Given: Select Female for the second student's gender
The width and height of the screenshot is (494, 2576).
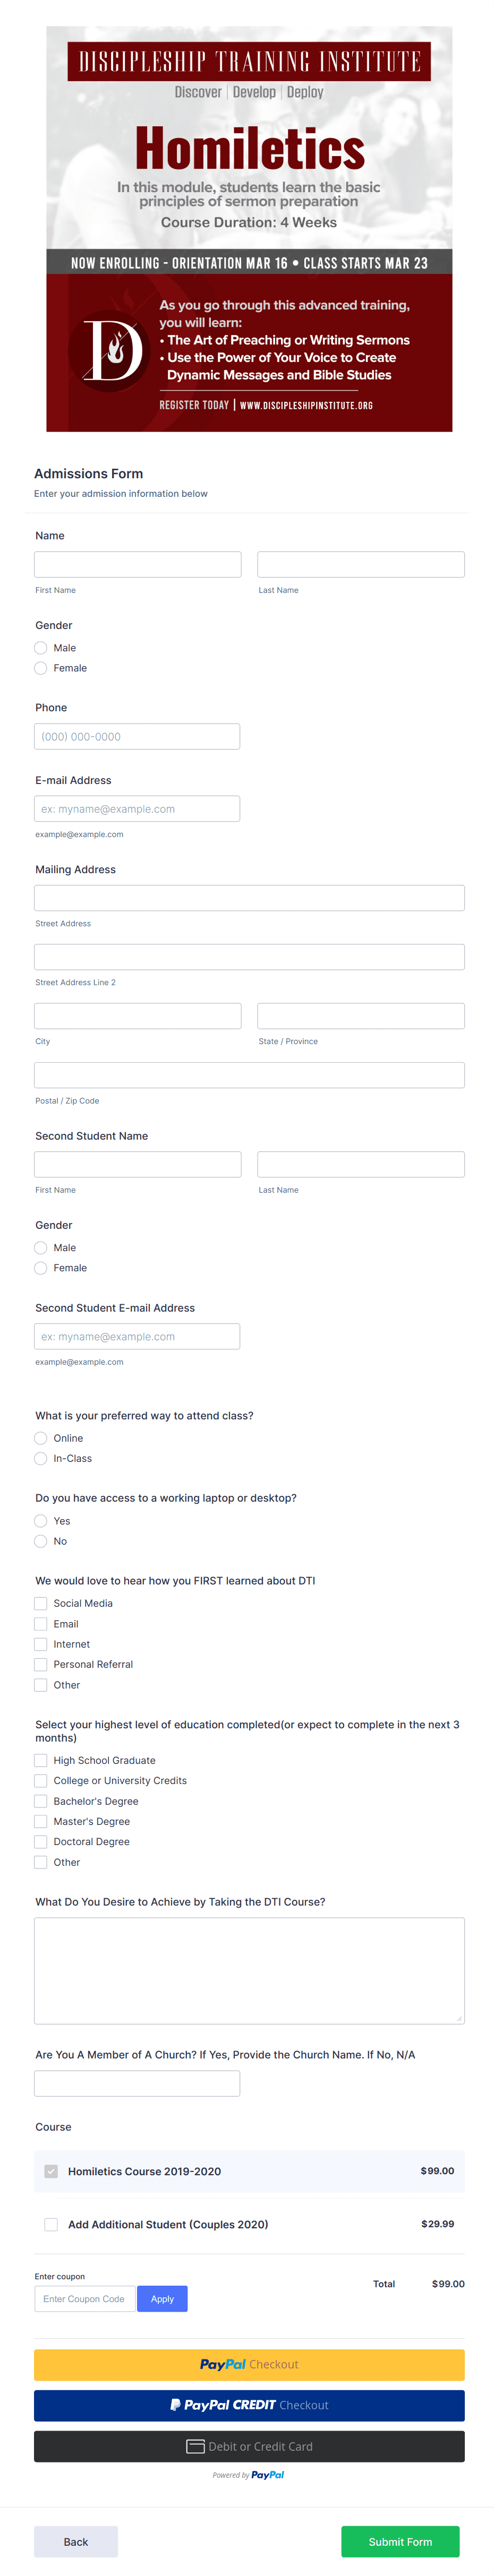Looking at the screenshot, I should tap(40, 1268).
